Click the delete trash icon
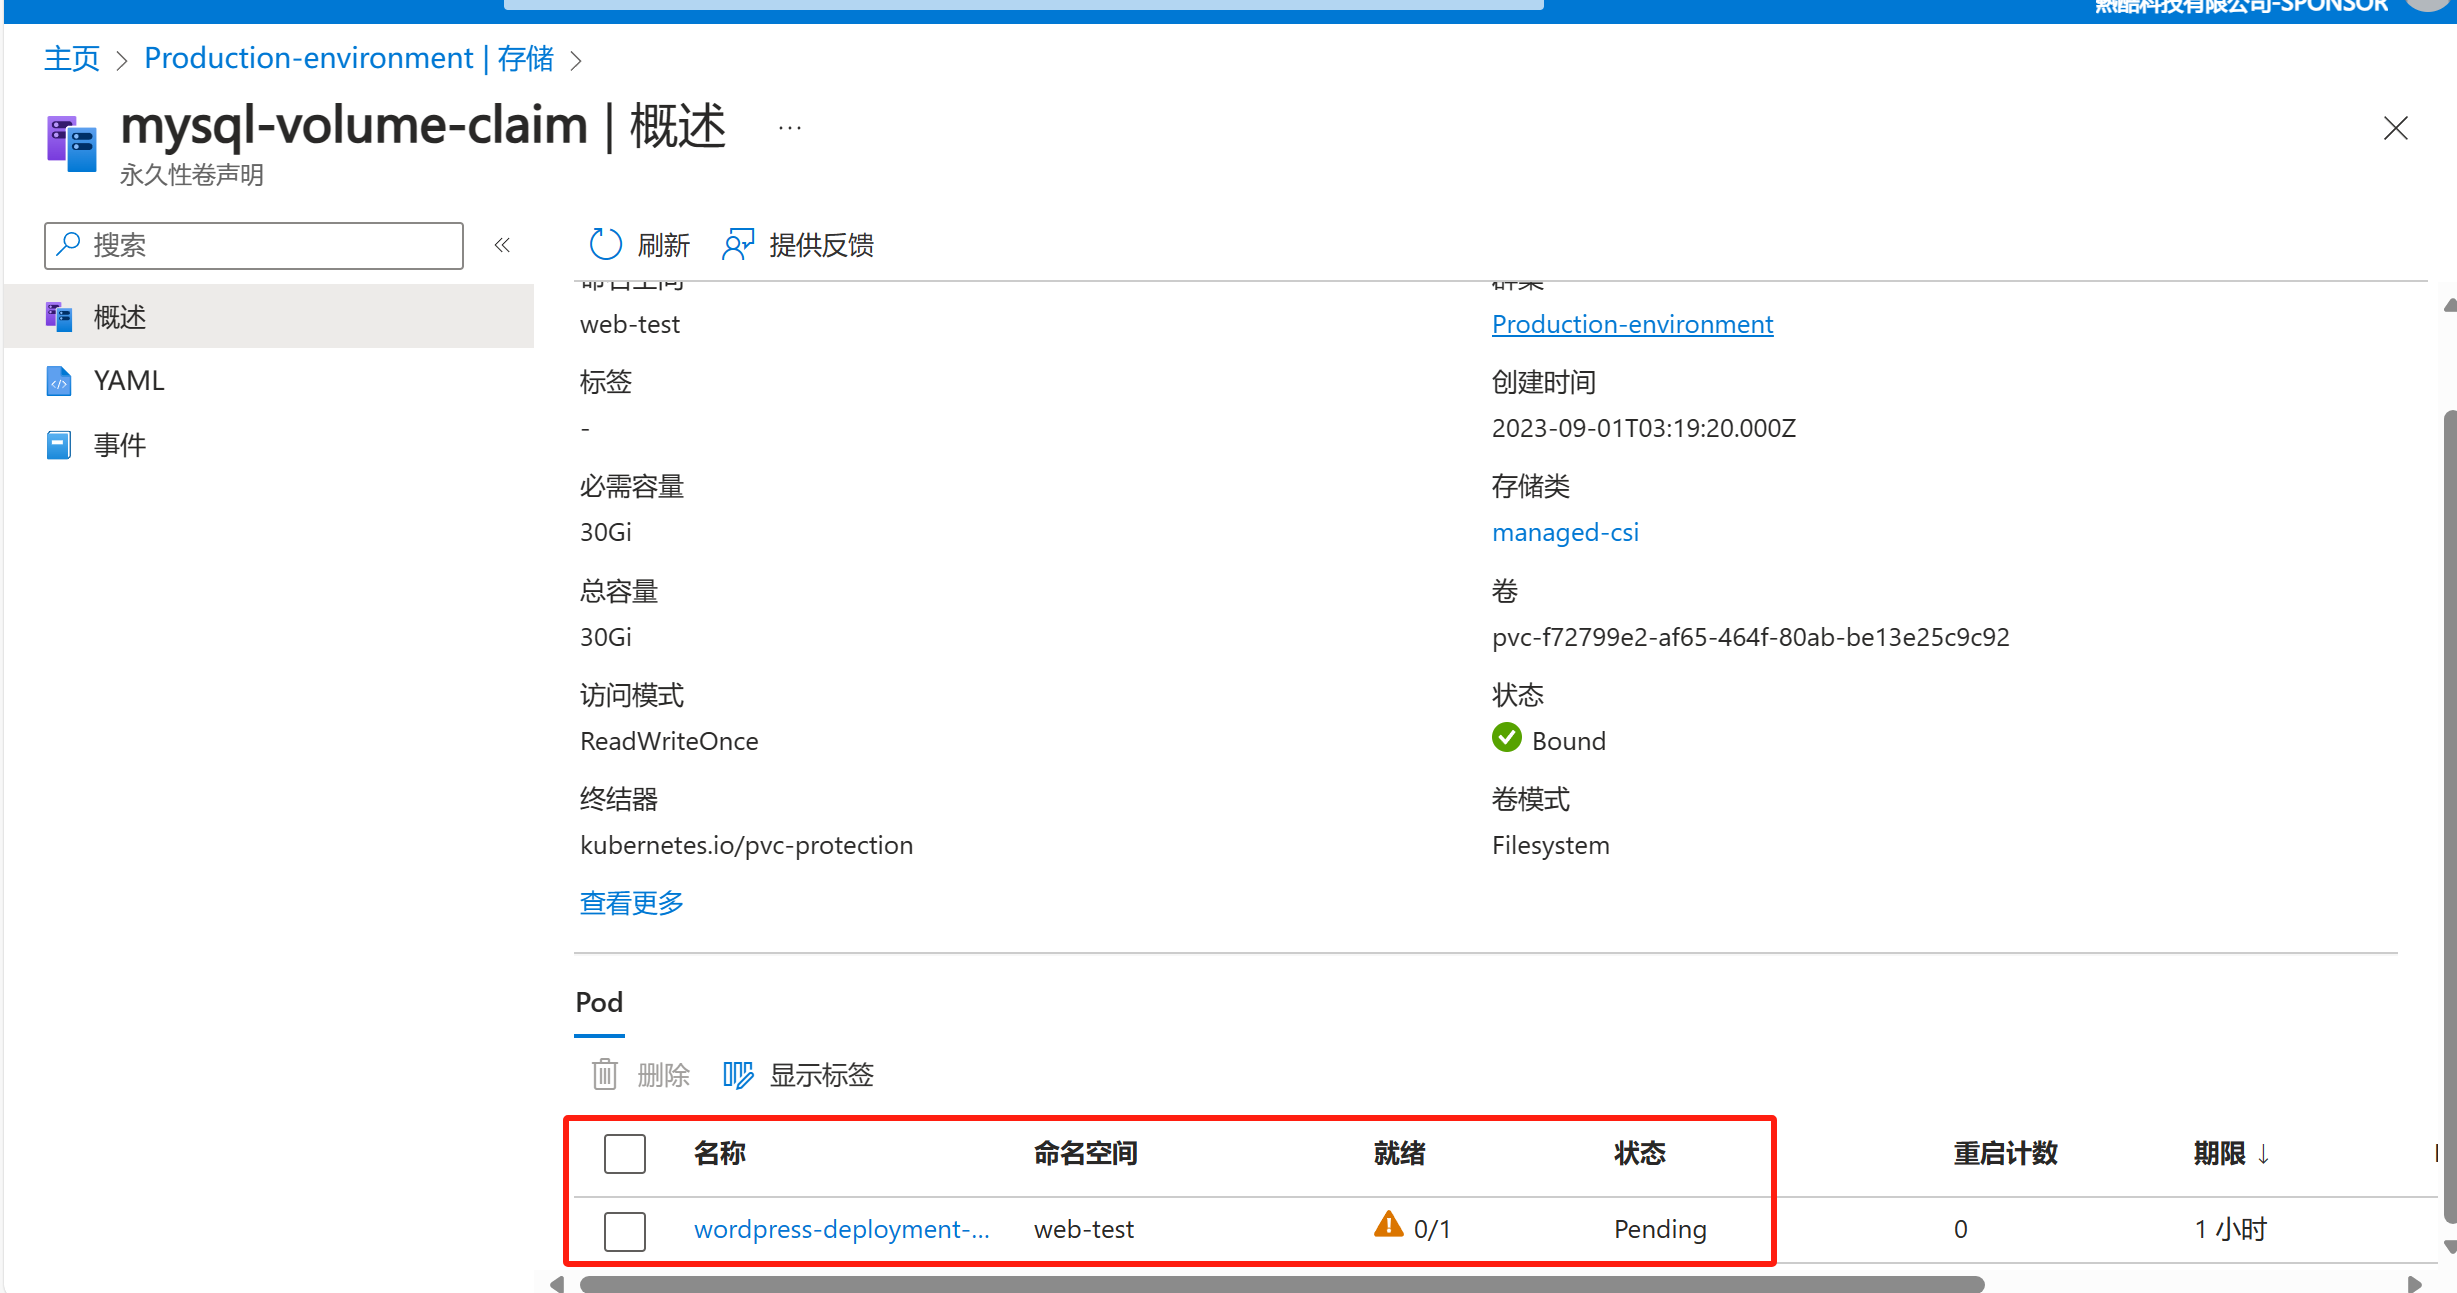Viewport: 2457px width, 1293px height. click(604, 1075)
